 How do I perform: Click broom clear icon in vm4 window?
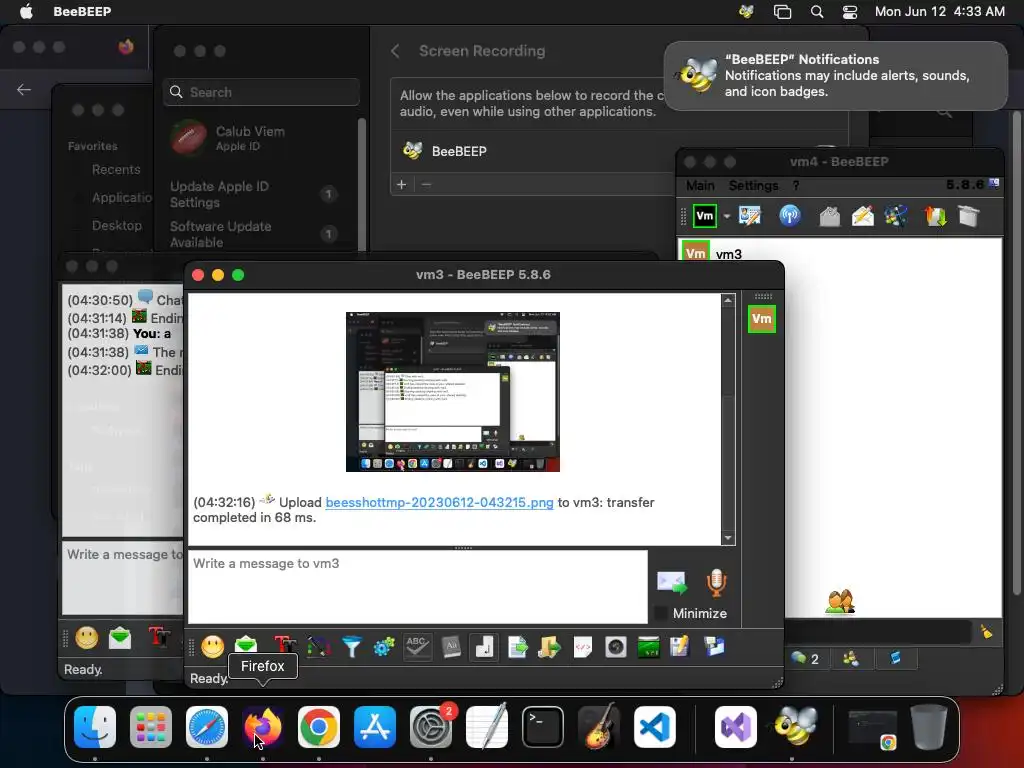pos(986,632)
